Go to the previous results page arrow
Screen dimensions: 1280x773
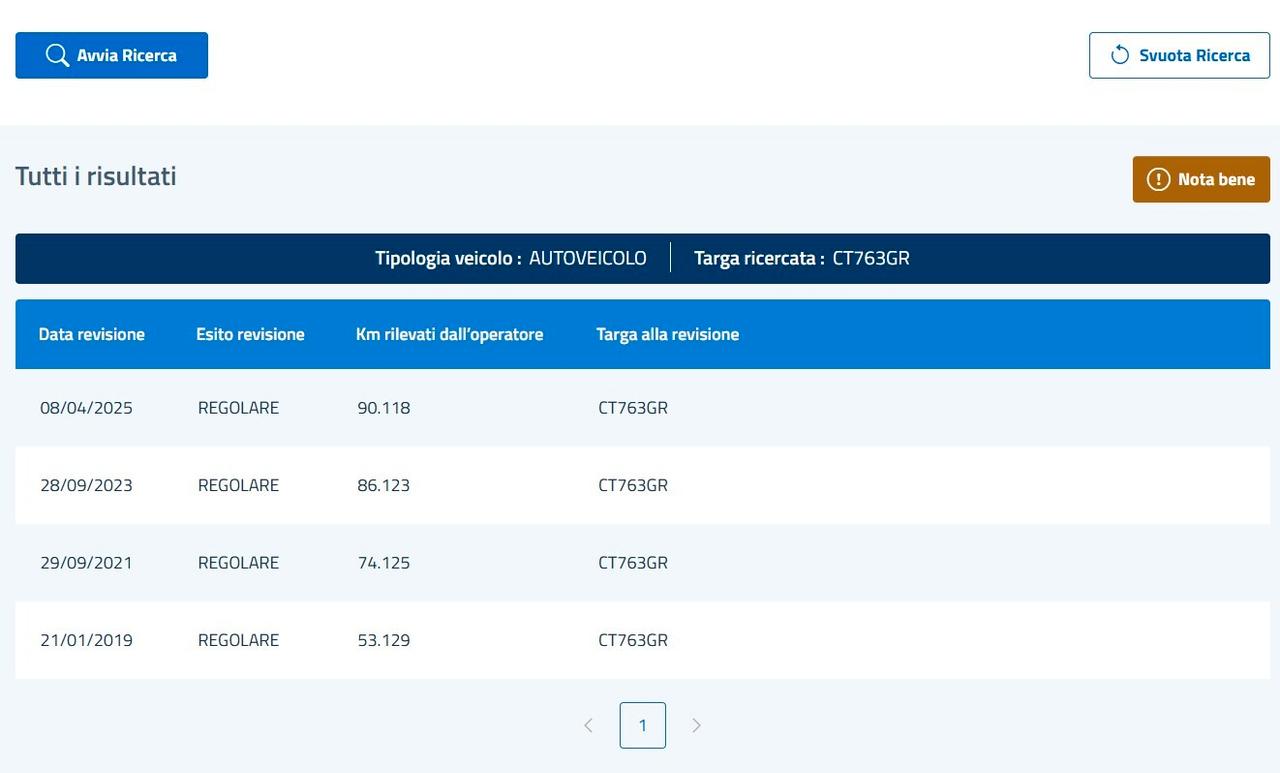point(588,725)
